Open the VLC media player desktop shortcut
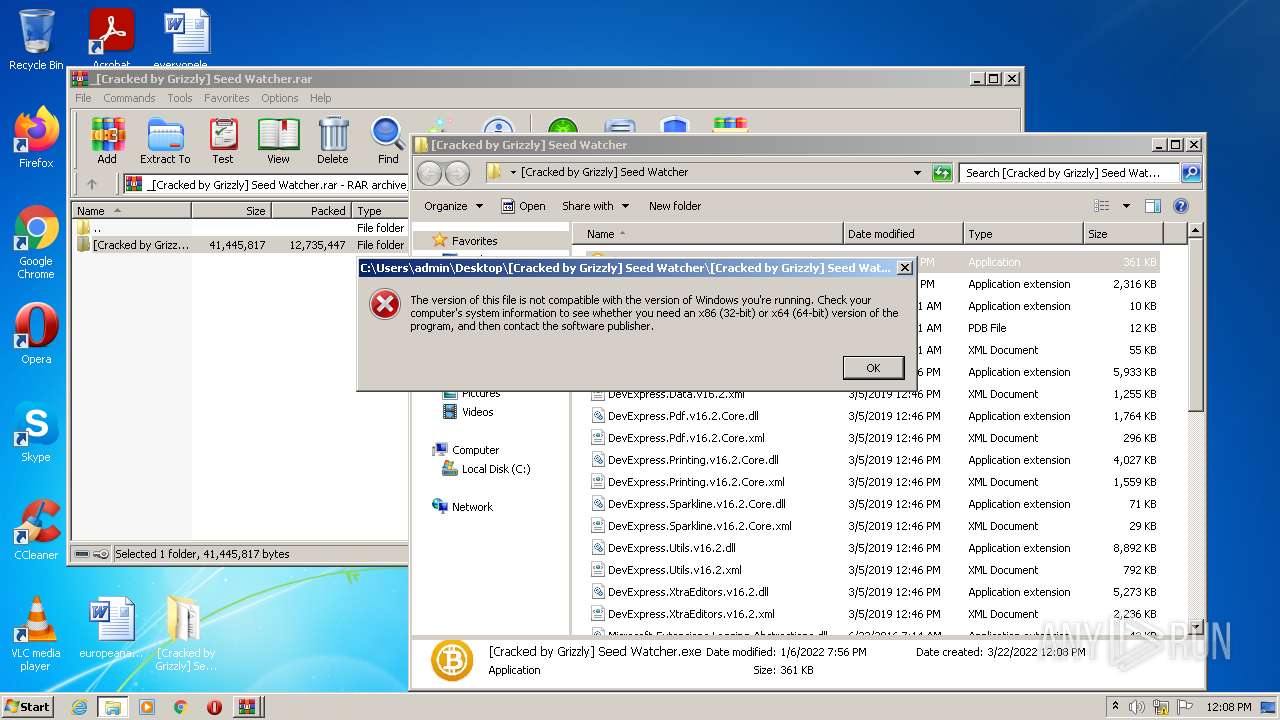1280x720 pixels. (36, 634)
